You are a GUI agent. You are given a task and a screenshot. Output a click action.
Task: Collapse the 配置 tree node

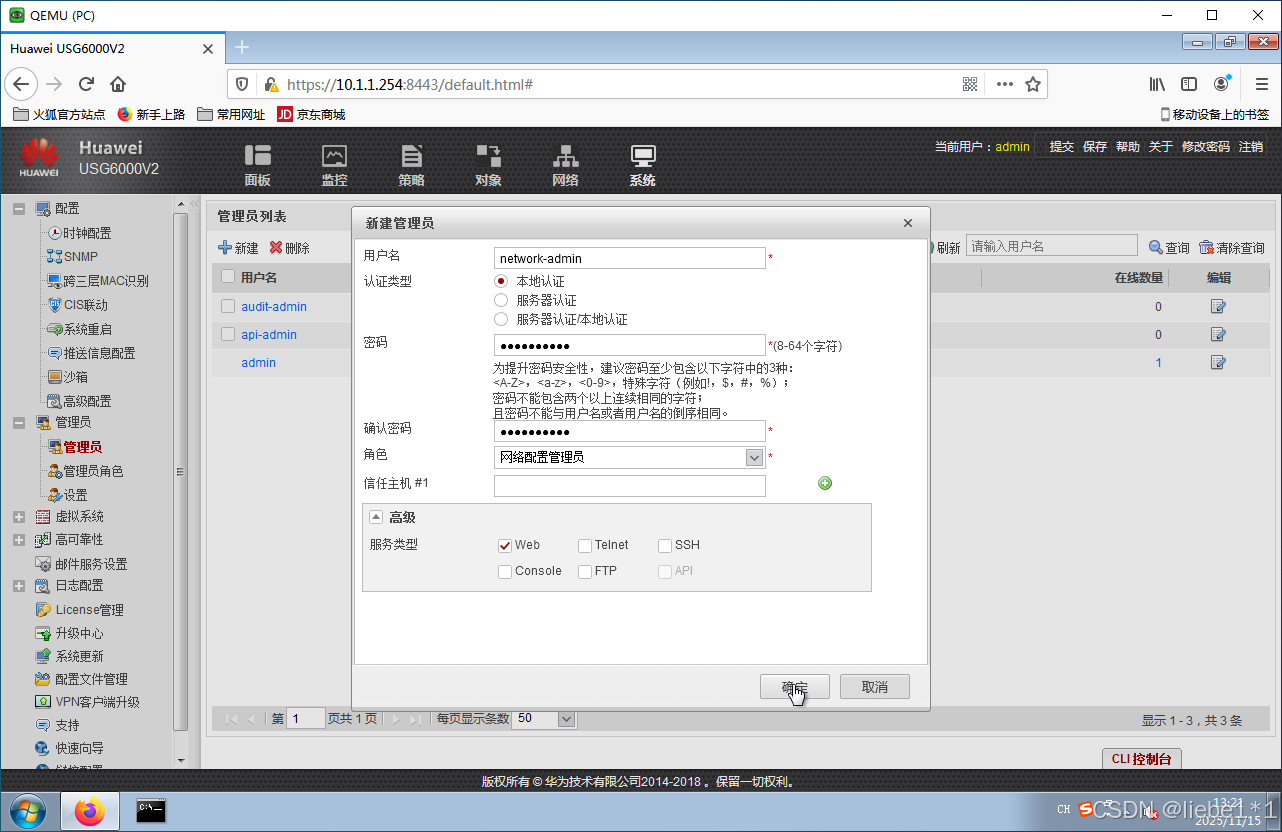tap(19, 208)
